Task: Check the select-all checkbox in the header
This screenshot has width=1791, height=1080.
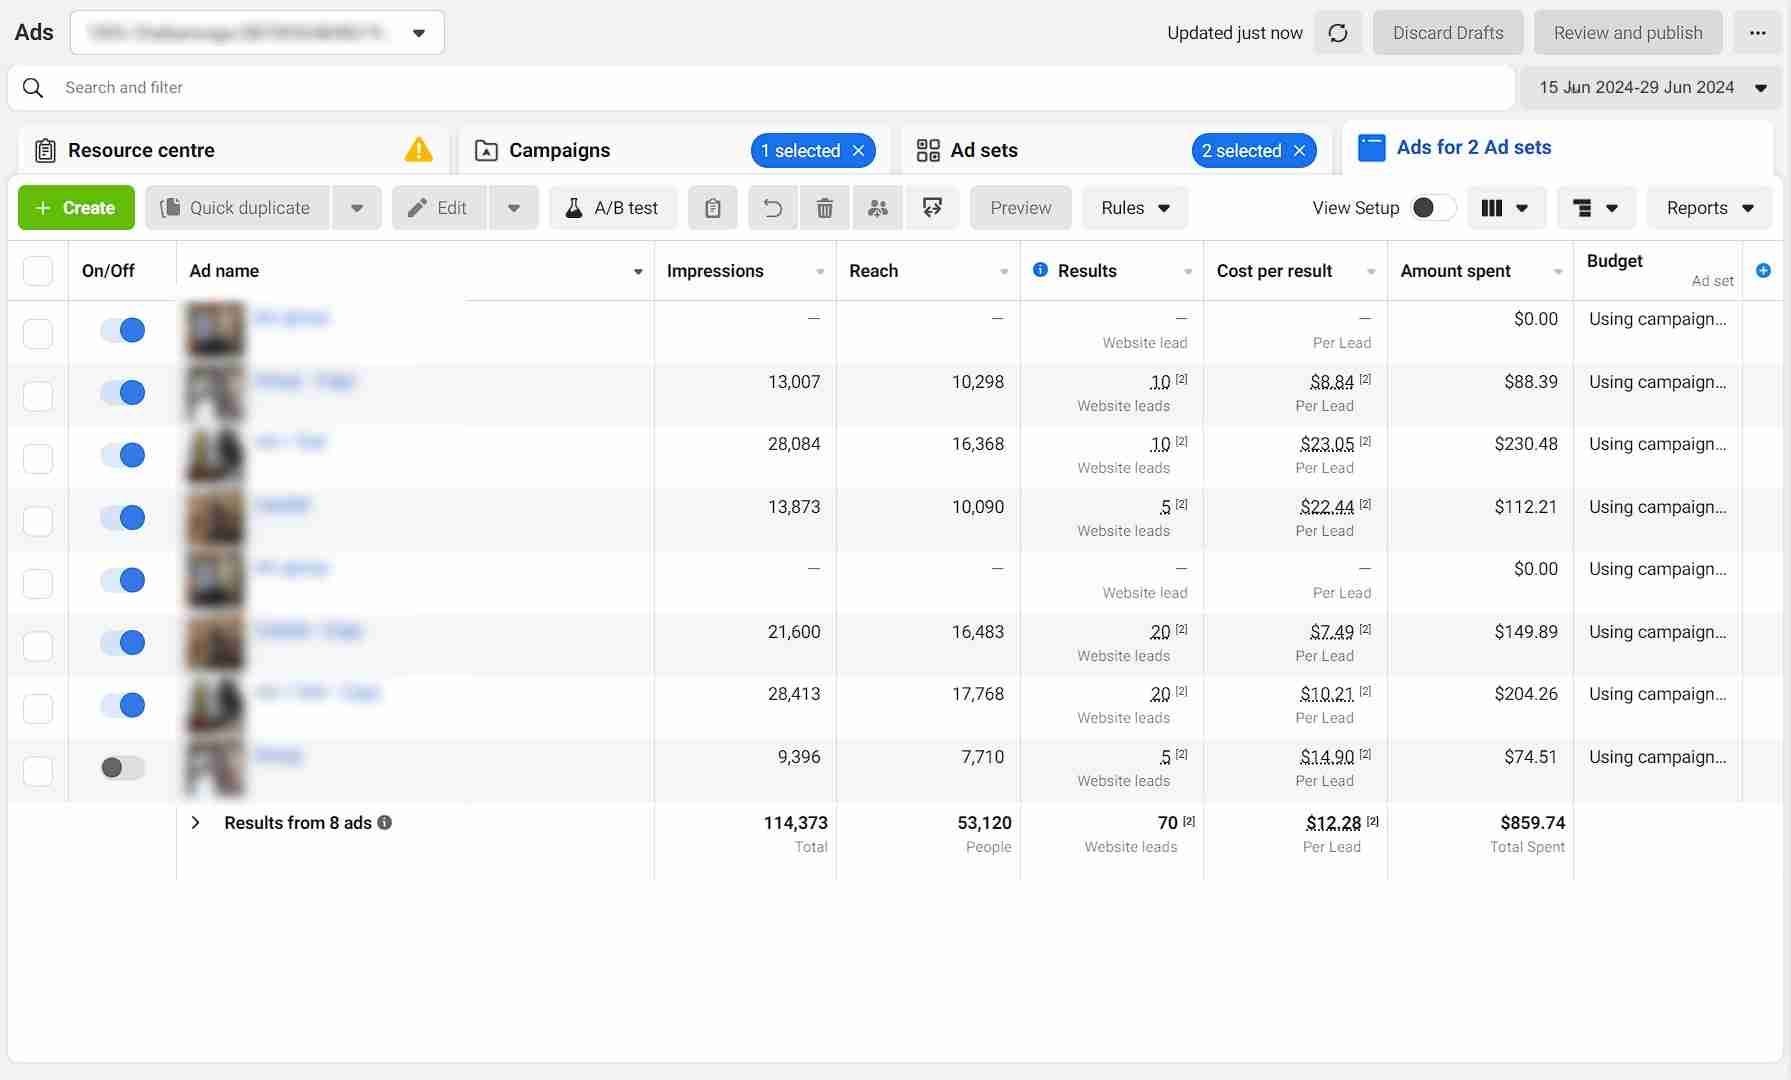Action: 38,270
